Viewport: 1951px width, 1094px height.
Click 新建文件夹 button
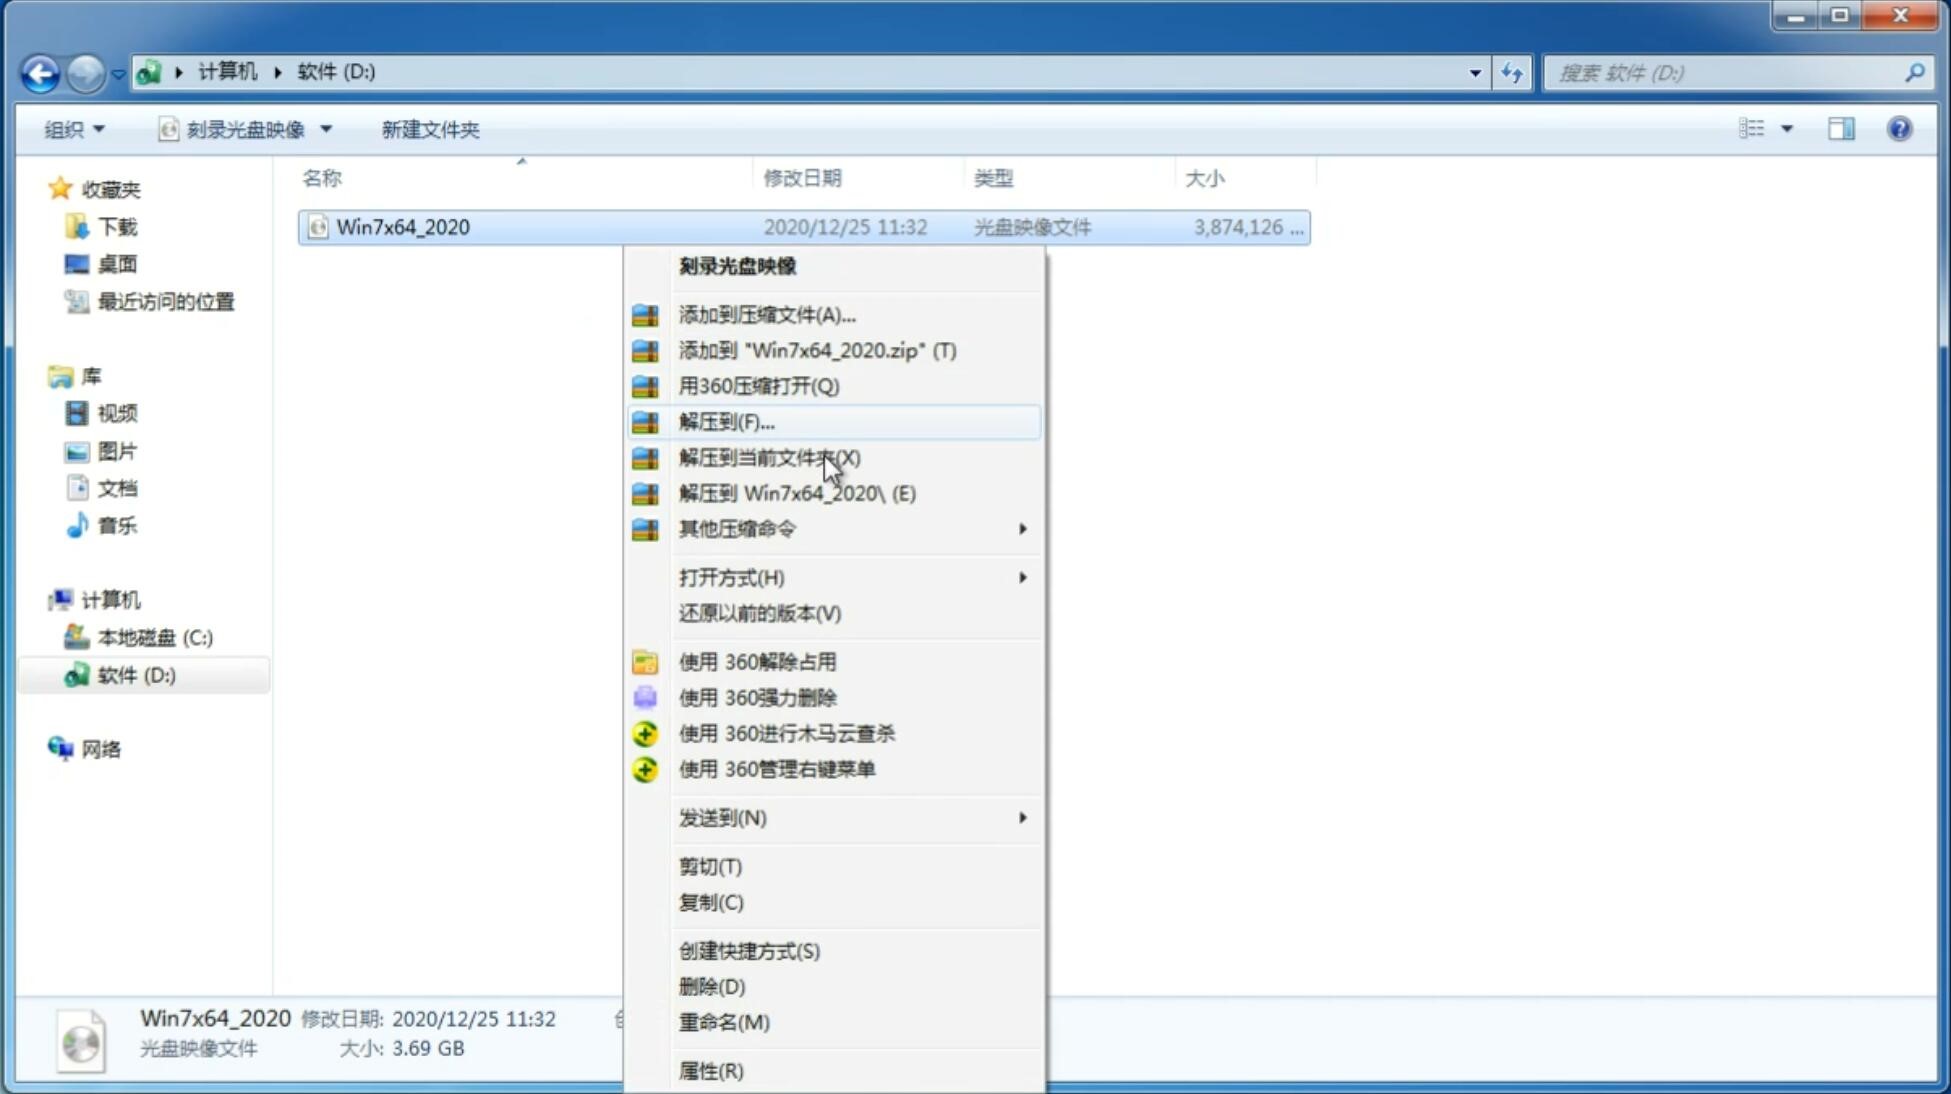pos(431,129)
